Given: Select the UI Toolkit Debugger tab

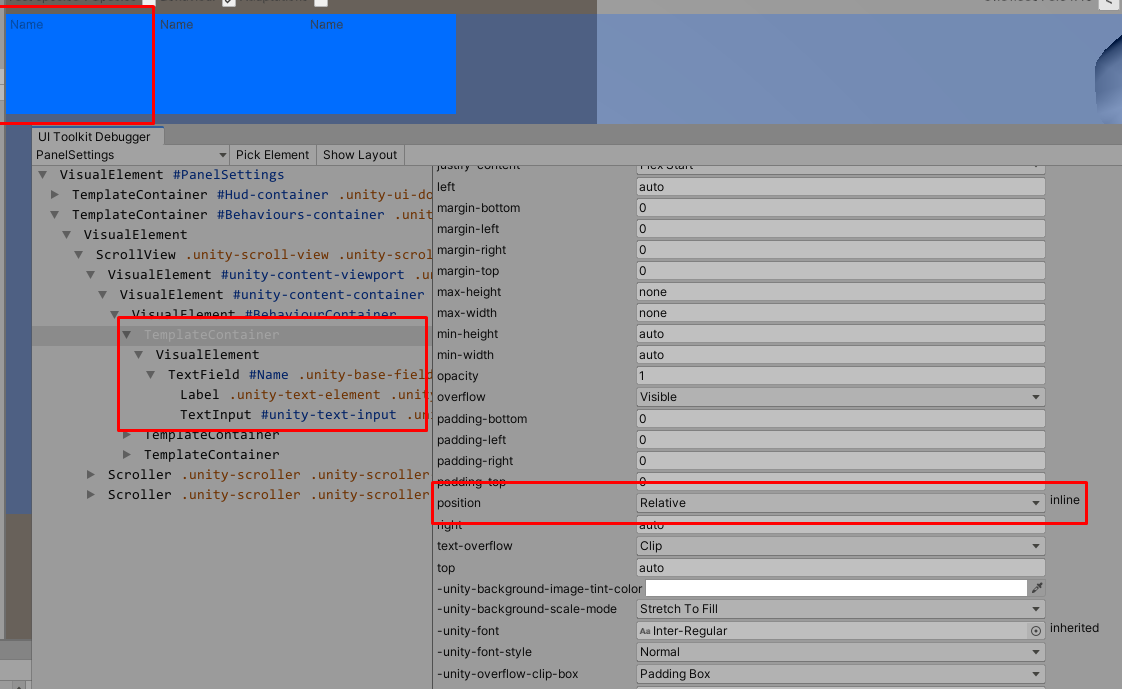Looking at the screenshot, I should coord(97,136).
